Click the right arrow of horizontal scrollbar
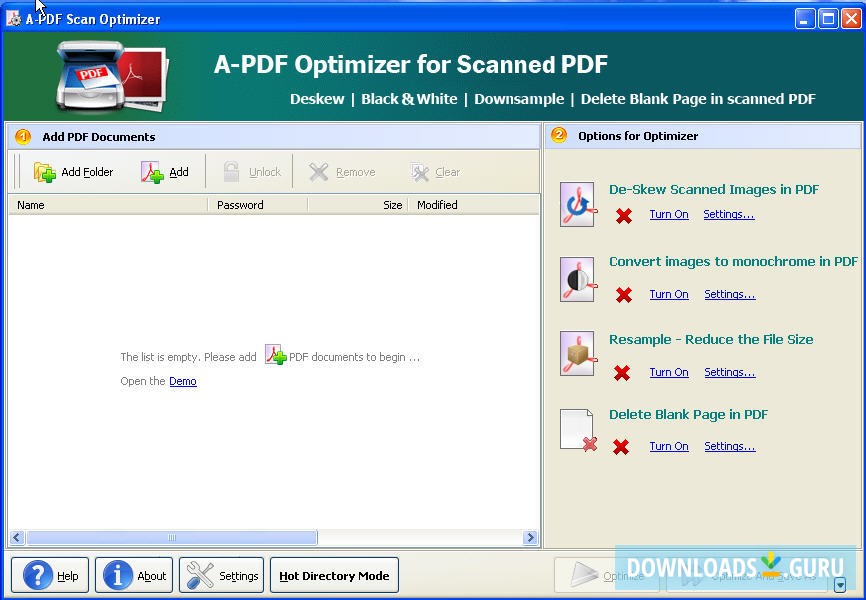 click(x=530, y=537)
